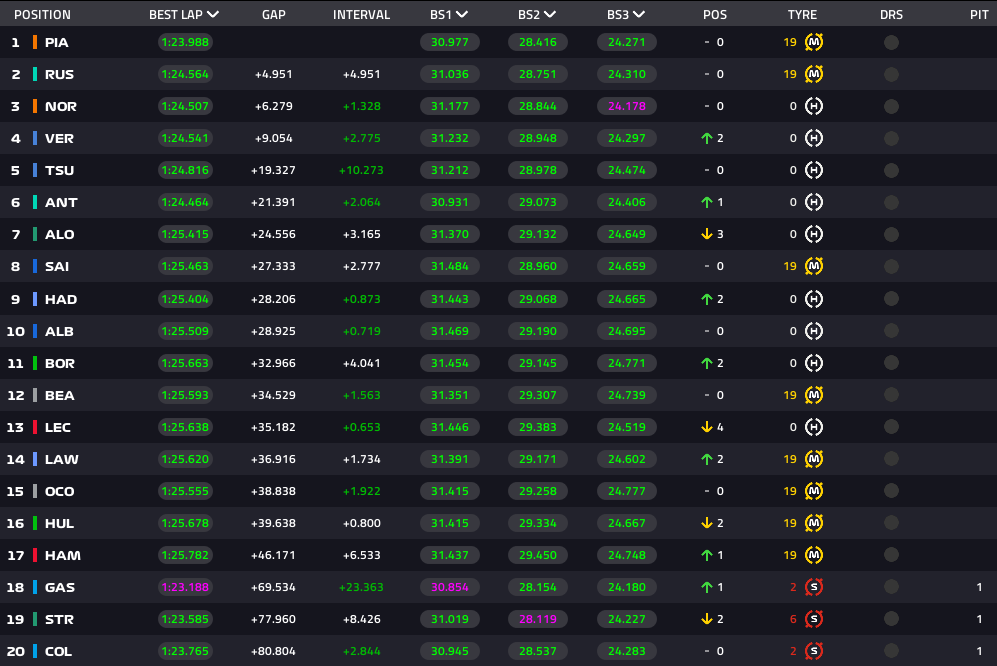Click the hard tyre icon for NOR

click(x=814, y=106)
